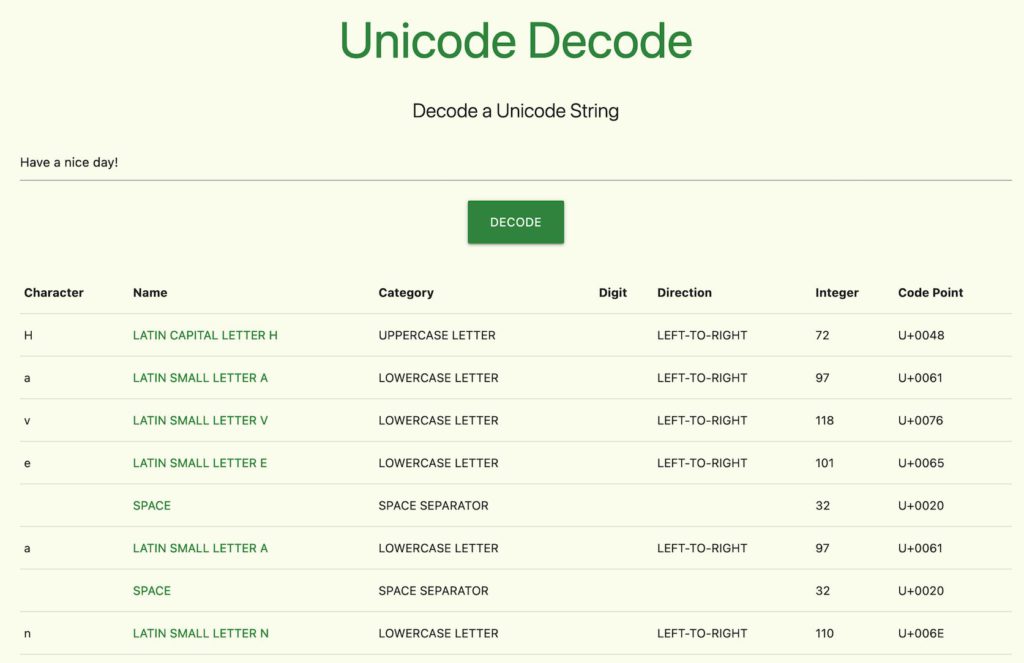The width and height of the screenshot is (1024, 663).
Task: Open the LATIN CAPITAL LETTER H link
Action: tap(205, 335)
